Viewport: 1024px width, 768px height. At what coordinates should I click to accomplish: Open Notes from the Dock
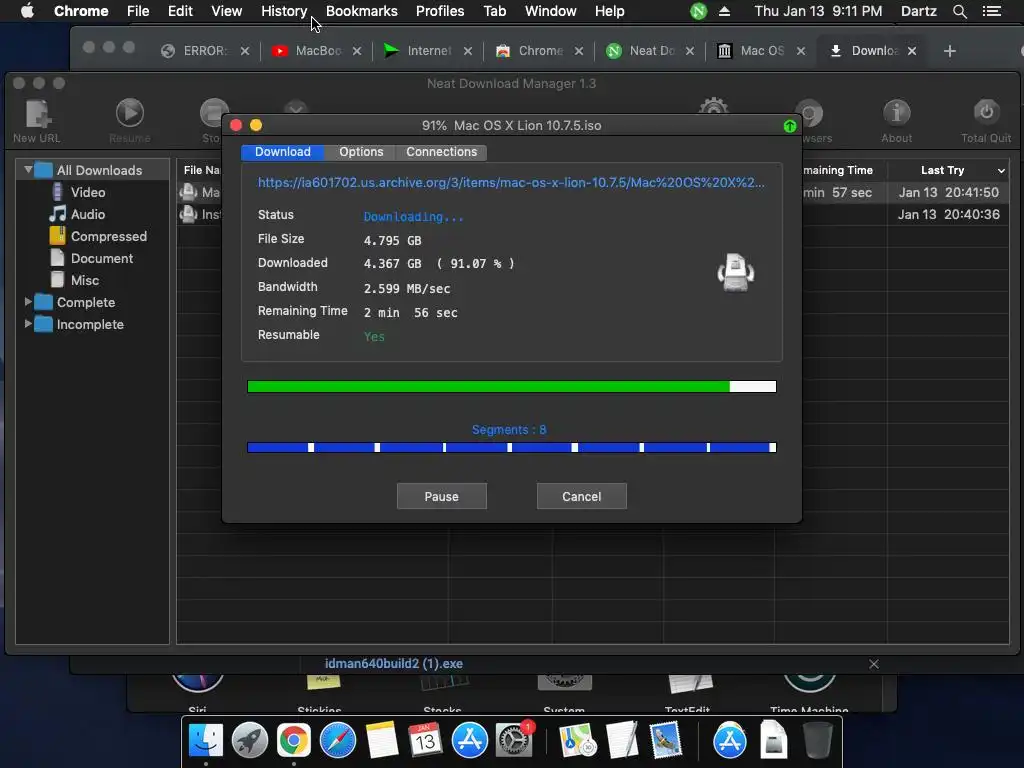click(x=381, y=740)
